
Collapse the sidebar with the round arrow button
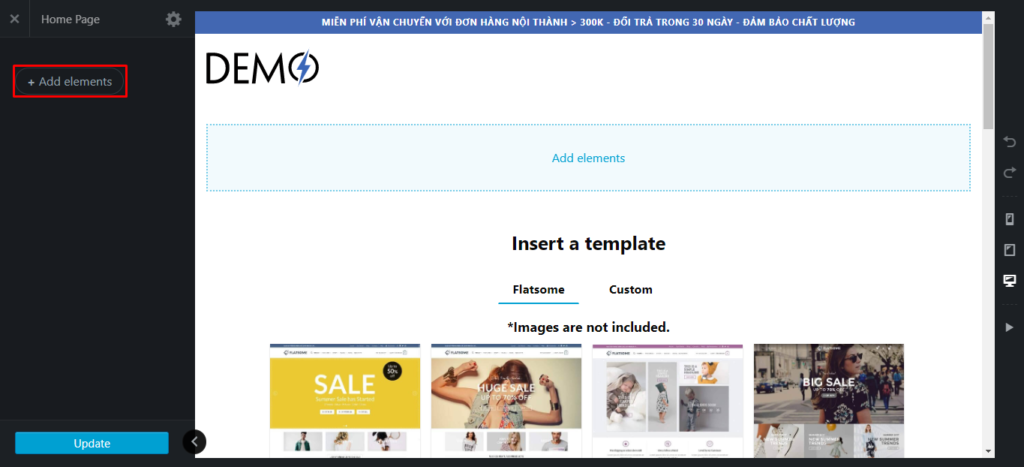(x=195, y=441)
